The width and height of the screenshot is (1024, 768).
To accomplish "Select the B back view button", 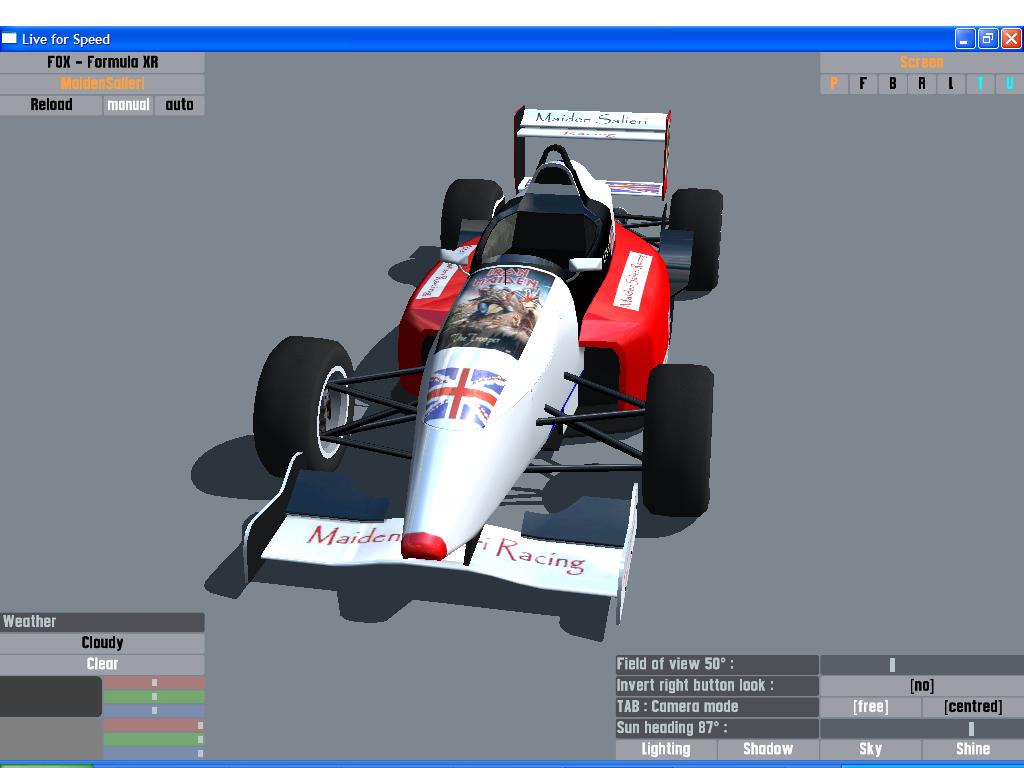I will (893, 84).
